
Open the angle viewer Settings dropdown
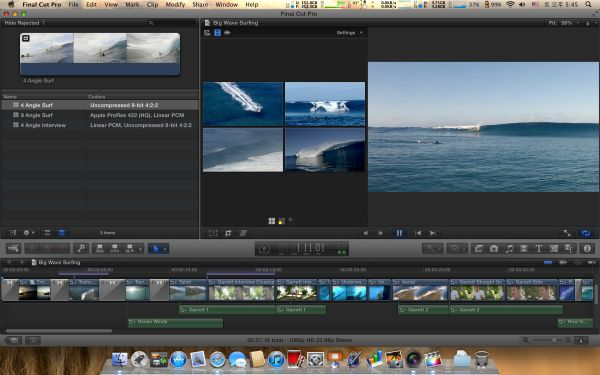pos(349,33)
